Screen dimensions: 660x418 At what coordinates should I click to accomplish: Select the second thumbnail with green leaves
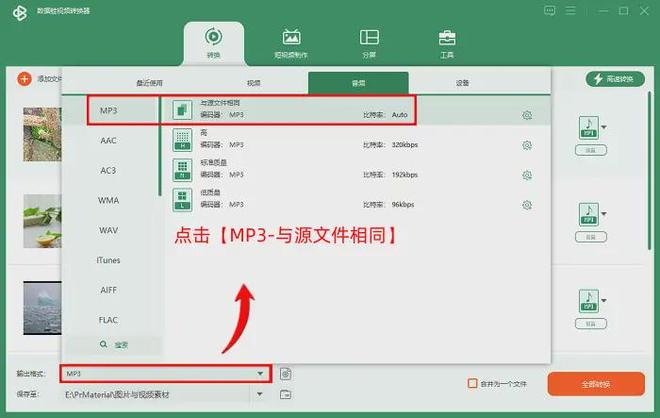42,221
